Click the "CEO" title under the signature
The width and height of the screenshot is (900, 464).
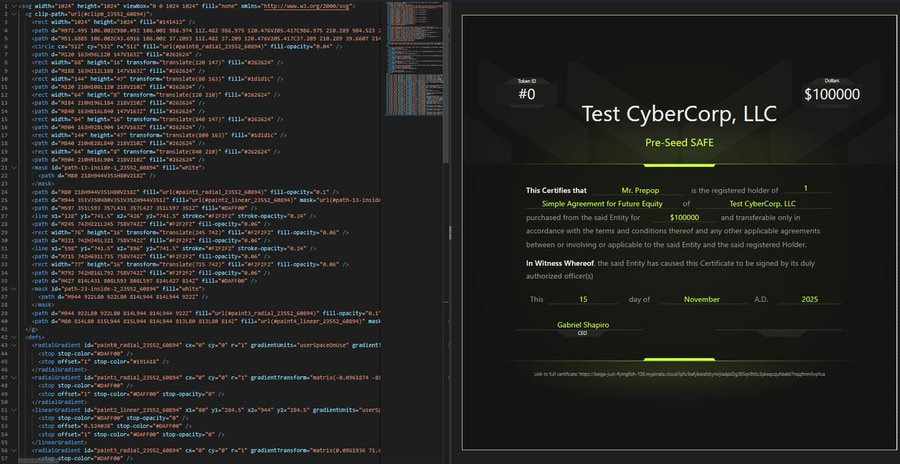pos(582,333)
